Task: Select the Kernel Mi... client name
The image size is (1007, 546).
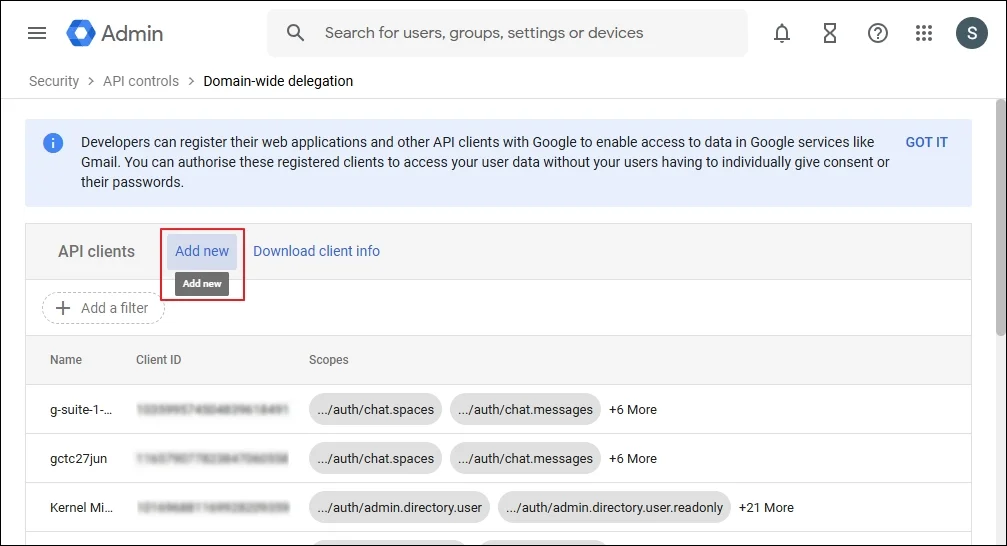Action: pos(82,507)
